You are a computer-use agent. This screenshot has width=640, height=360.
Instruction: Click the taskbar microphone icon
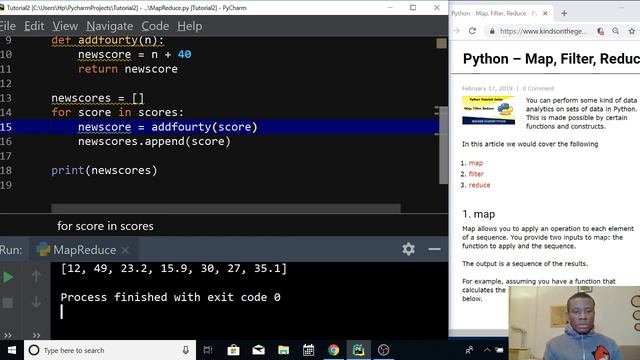pos(186,350)
